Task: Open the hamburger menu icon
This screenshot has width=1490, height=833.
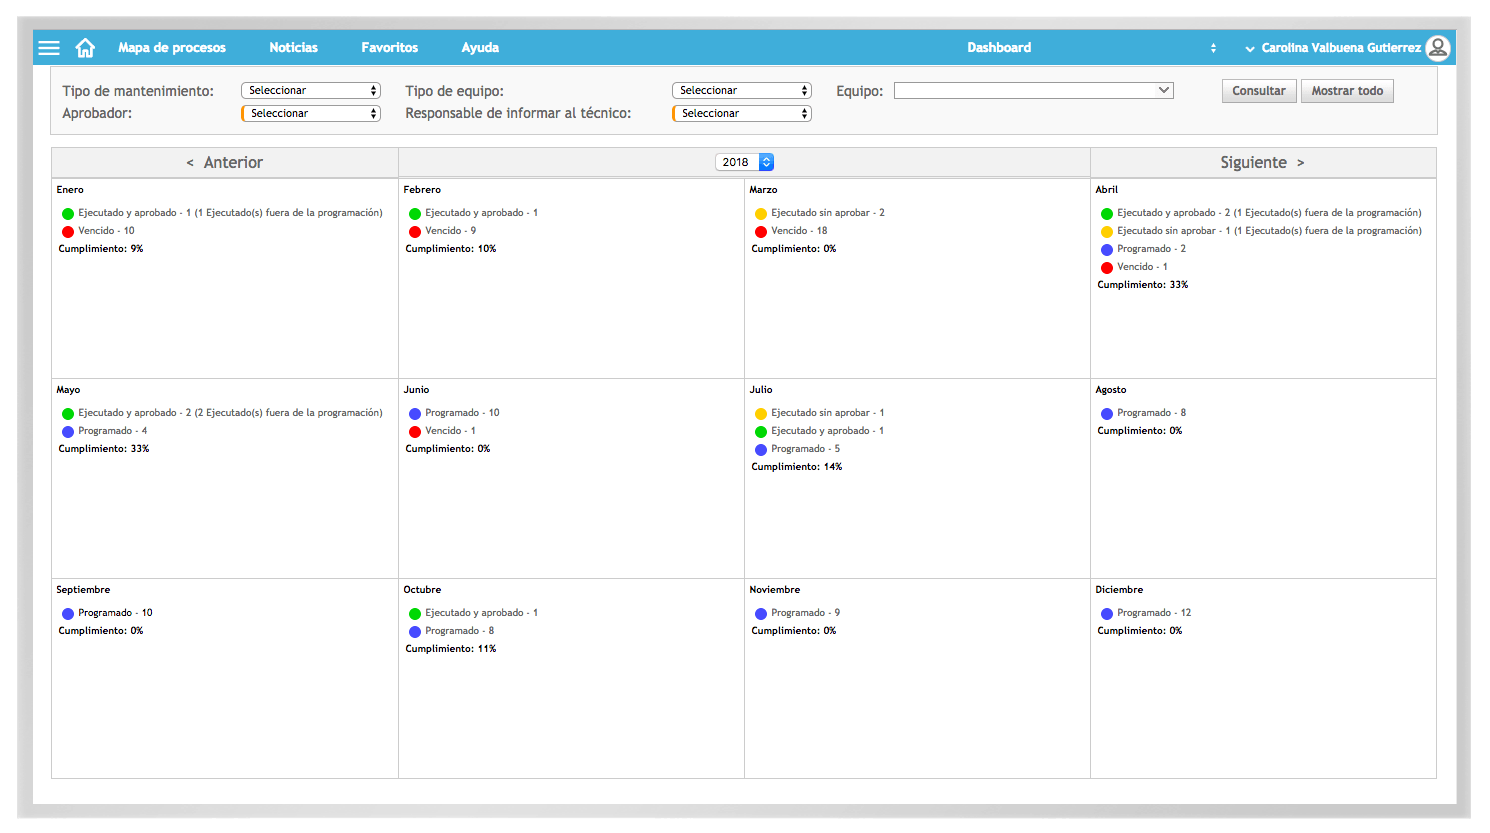Action: (x=49, y=48)
